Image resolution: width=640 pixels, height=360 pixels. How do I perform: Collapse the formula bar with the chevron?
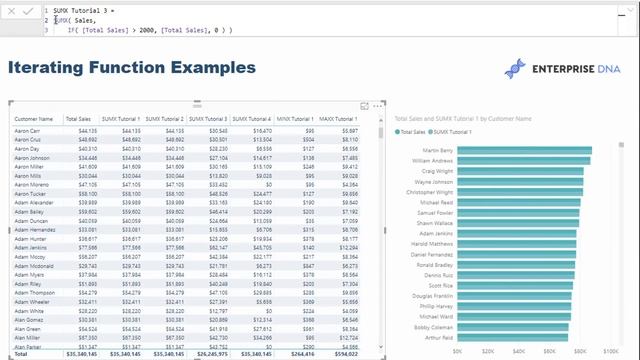pos(631,10)
